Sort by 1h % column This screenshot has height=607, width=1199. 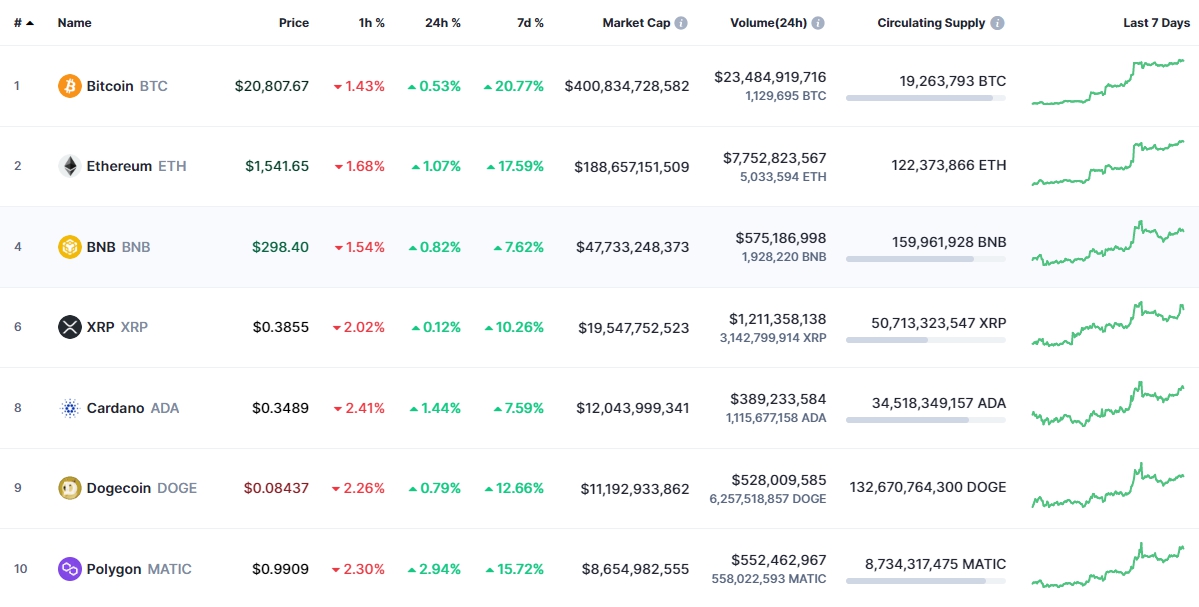[372, 23]
